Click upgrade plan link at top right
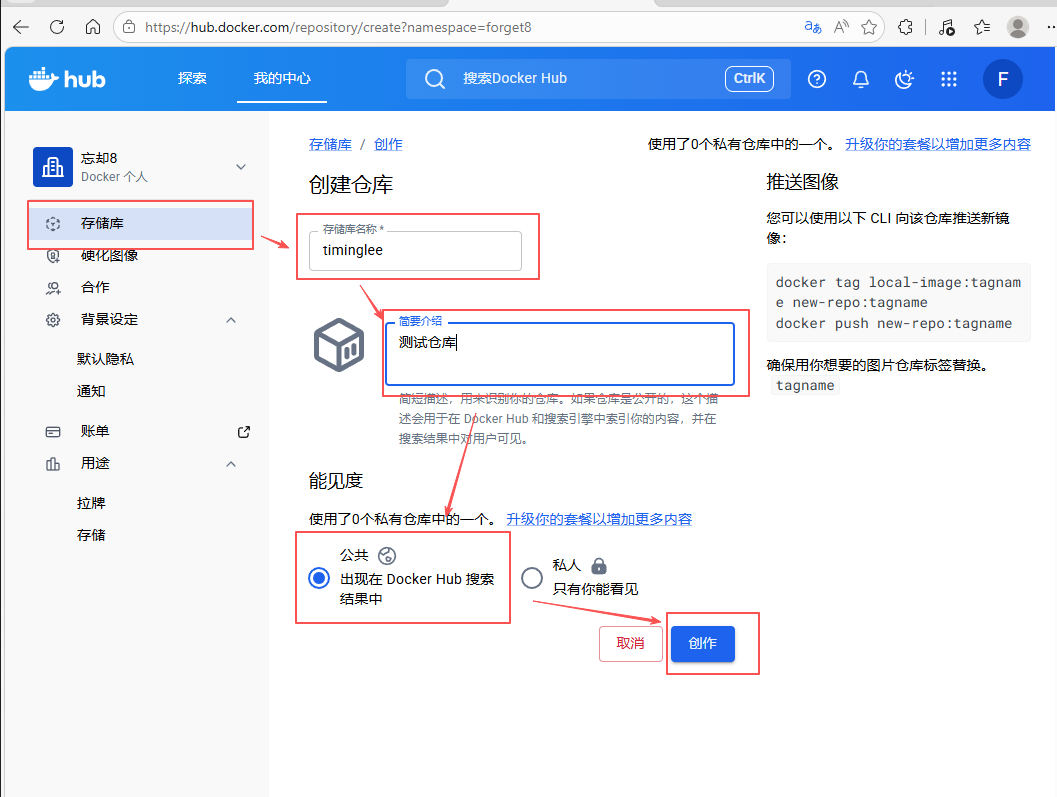Image resolution: width=1057 pixels, height=797 pixels. tap(938, 144)
